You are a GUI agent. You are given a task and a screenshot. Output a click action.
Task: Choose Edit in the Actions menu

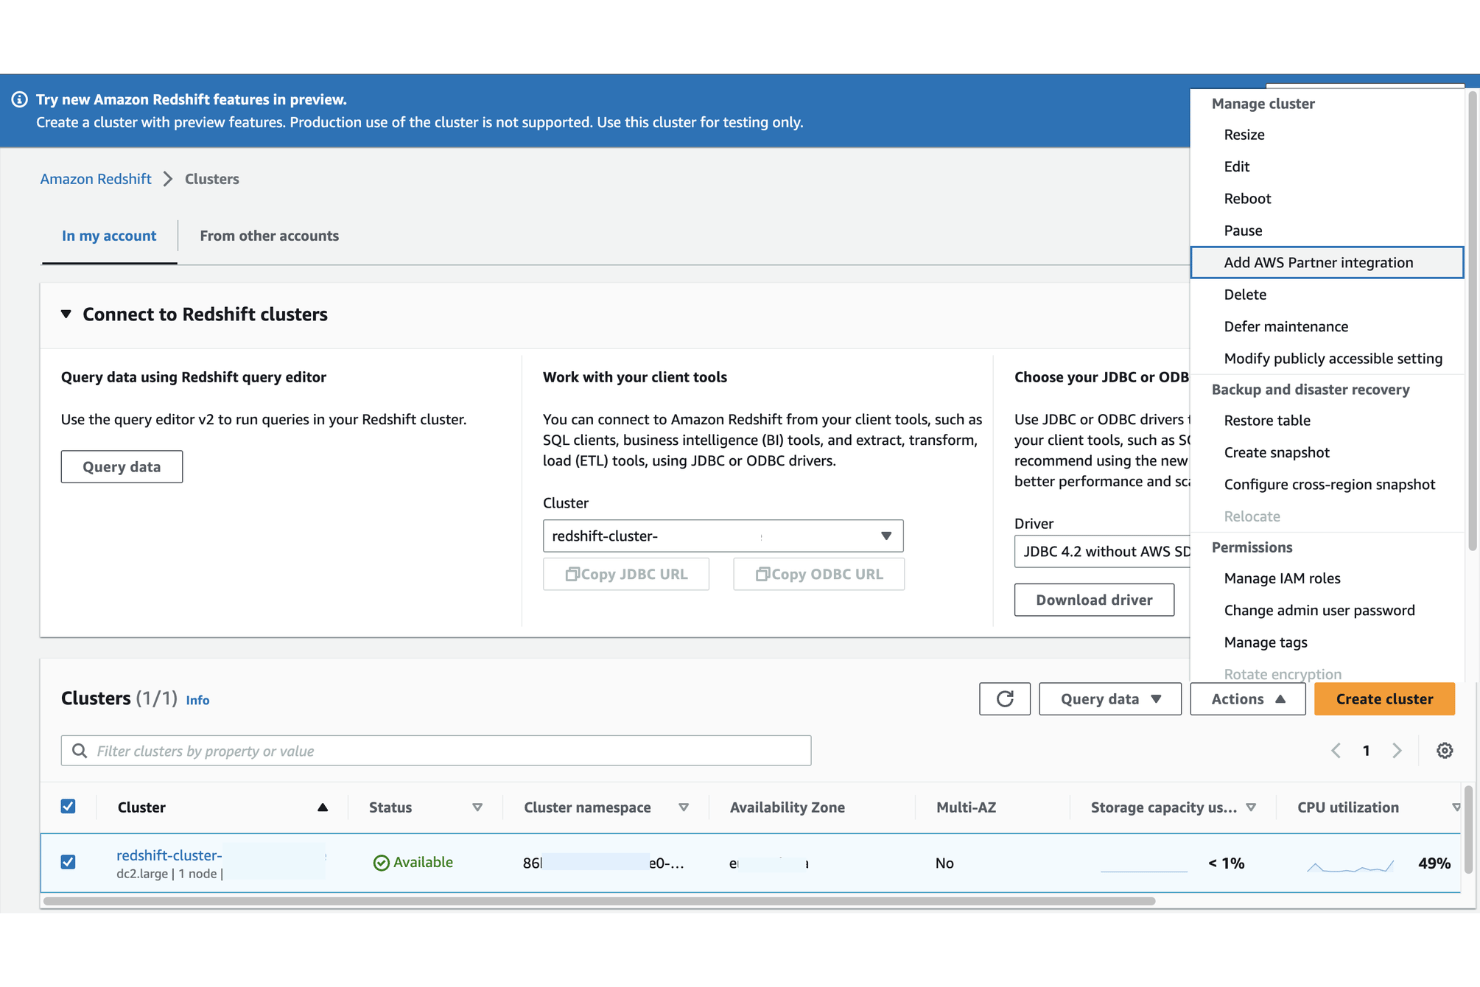click(1327, 167)
